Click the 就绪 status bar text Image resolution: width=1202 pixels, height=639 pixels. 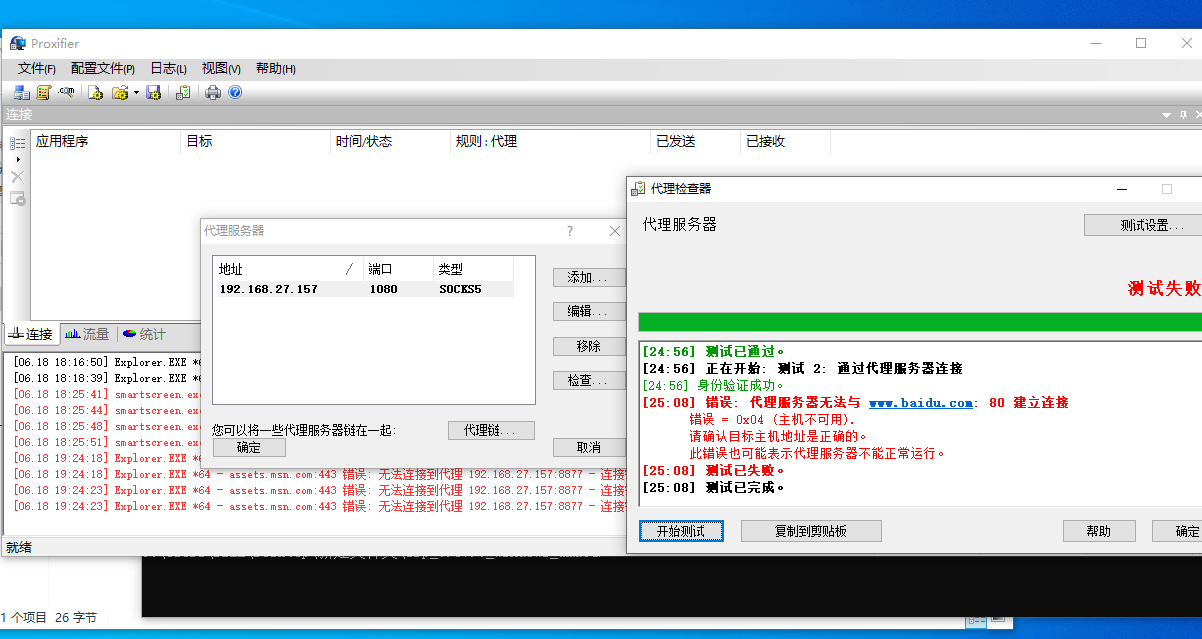click(19, 547)
